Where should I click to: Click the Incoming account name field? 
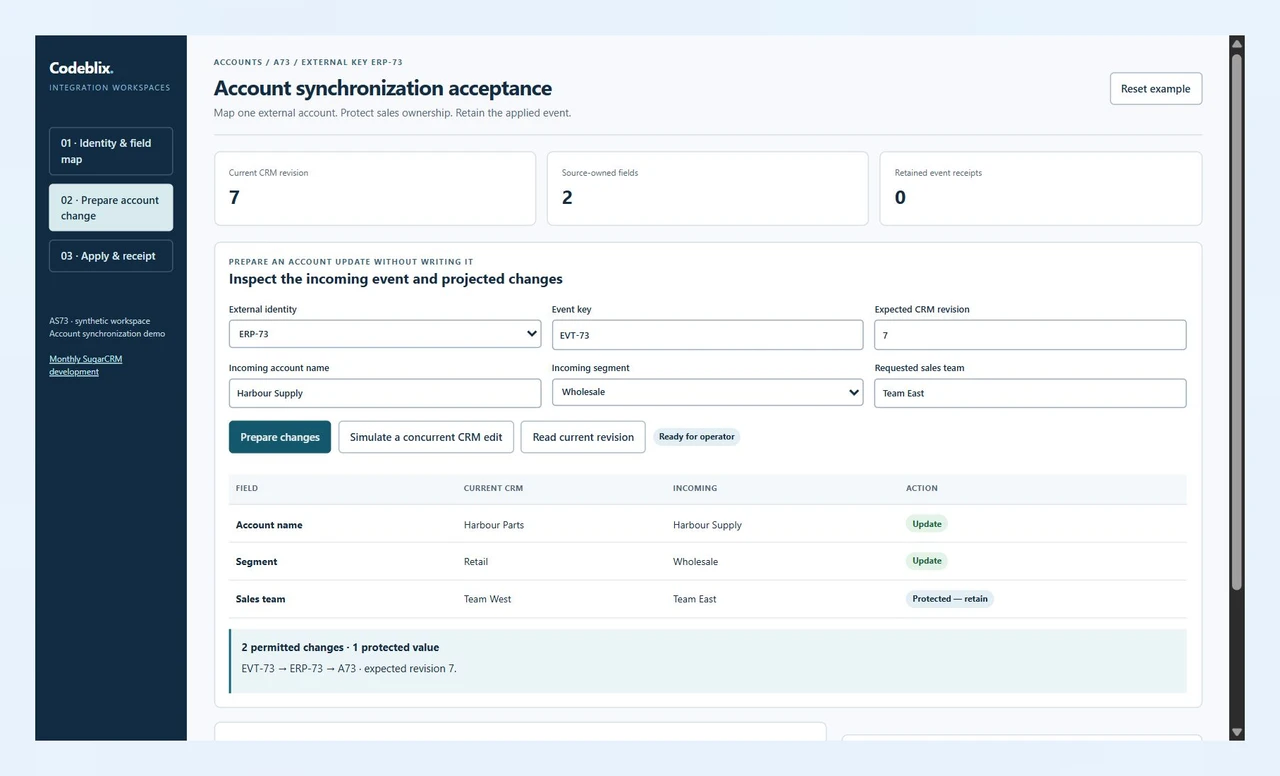[385, 393]
